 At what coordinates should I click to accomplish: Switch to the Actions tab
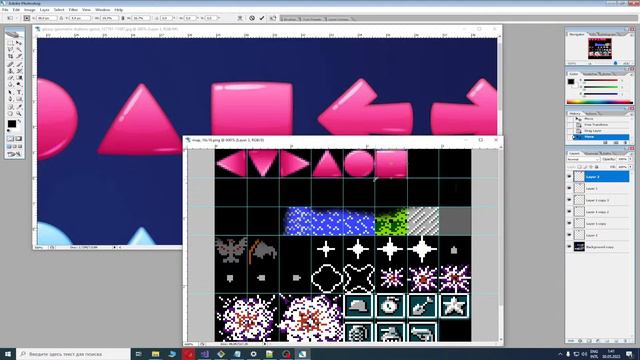(x=591, y=113)
